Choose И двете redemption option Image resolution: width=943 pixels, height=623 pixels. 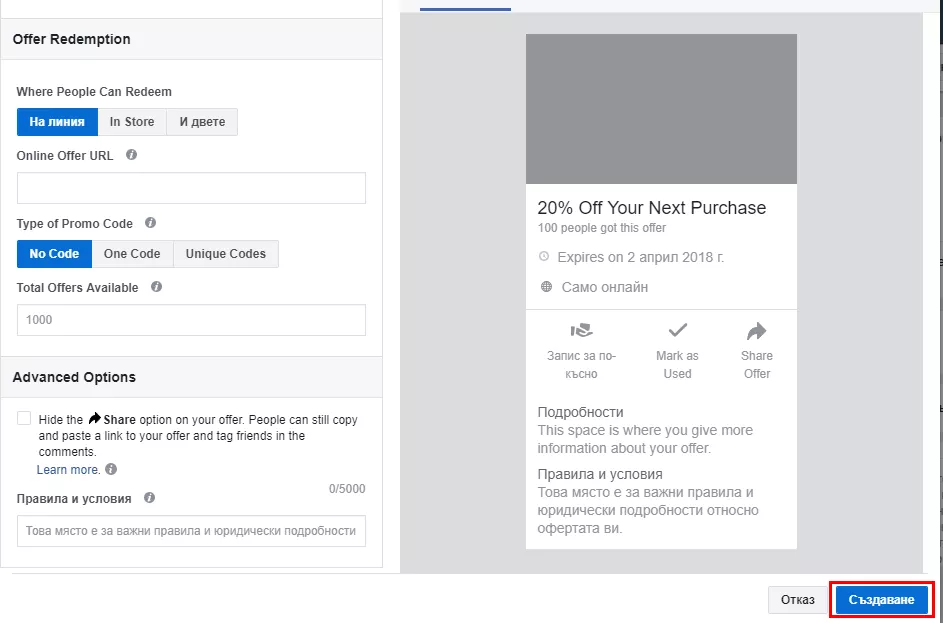click(x=202, y=121)
